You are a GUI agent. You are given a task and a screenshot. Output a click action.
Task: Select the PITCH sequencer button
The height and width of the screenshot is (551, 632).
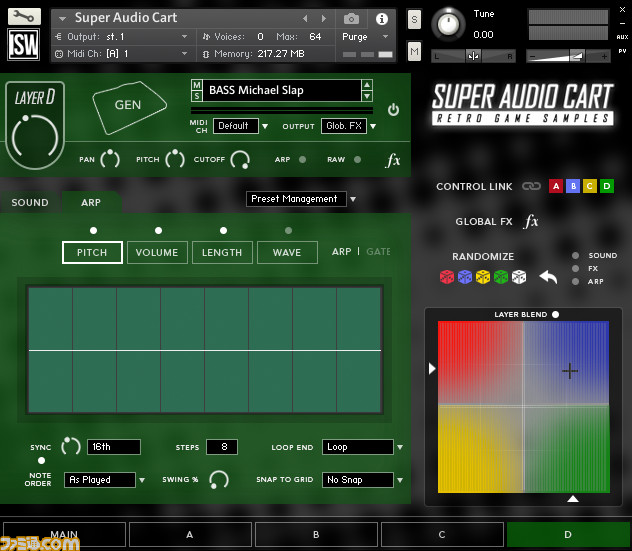pos(92,253)
